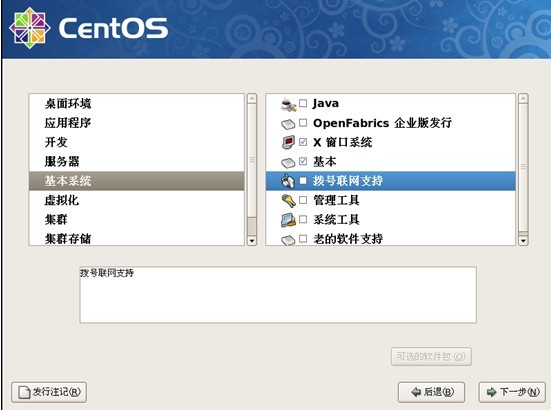Click the package list down arrow
The image size is (551, 410).
[523, 241]
